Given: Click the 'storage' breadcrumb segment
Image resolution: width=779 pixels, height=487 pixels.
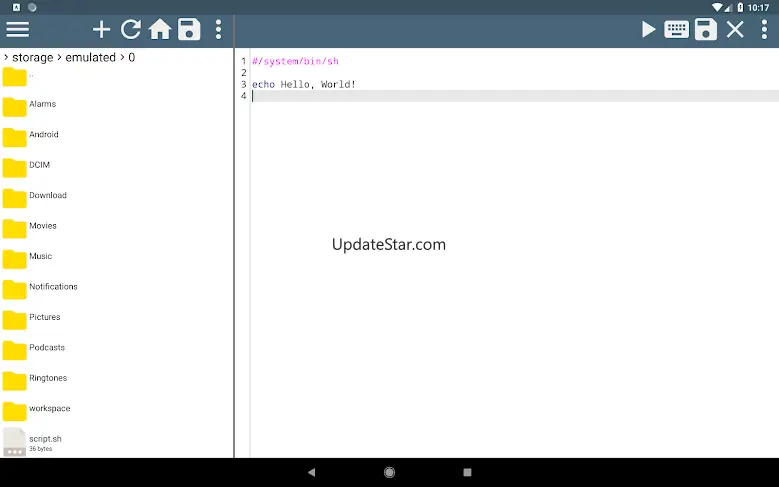Looking at the screenshot, I should (x=32, y=58).
